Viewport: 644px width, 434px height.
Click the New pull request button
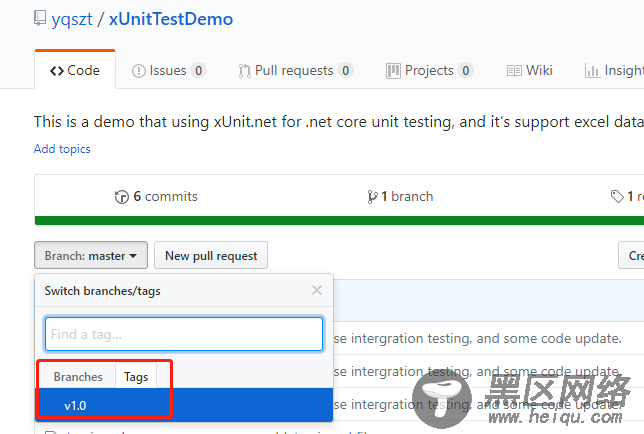[211, 255]
